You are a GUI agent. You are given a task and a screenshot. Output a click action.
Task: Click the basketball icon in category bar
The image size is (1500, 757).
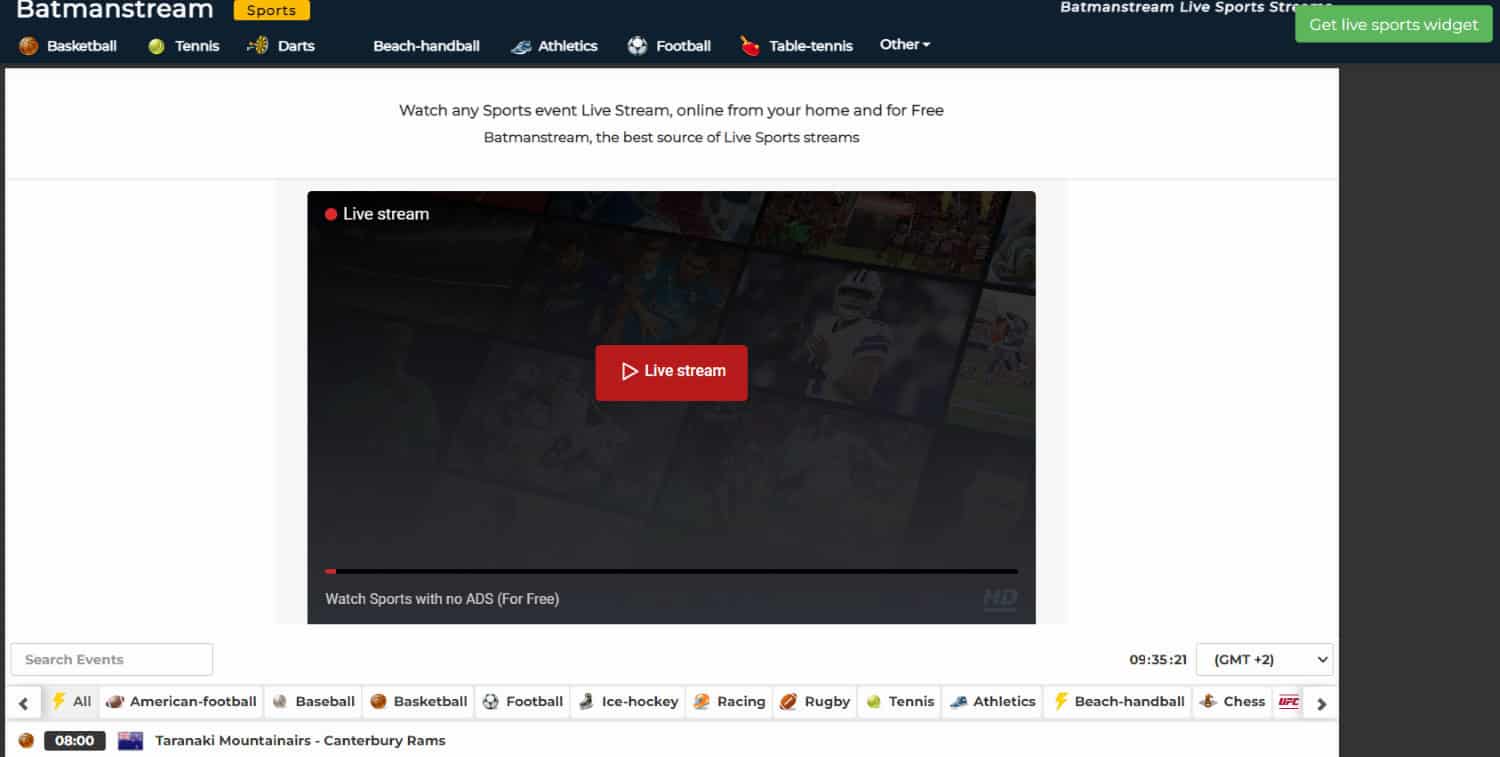378,702
